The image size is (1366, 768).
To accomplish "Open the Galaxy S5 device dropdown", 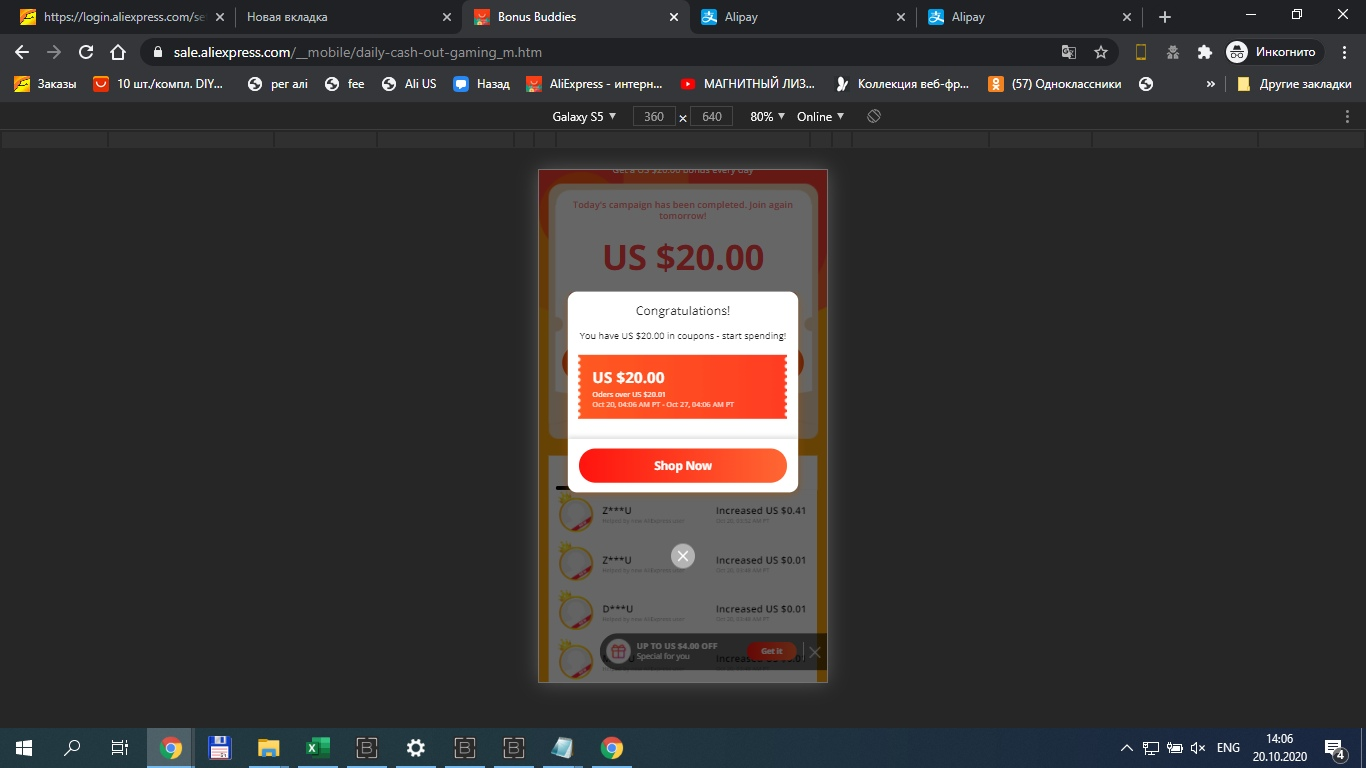I will (585, 117).
